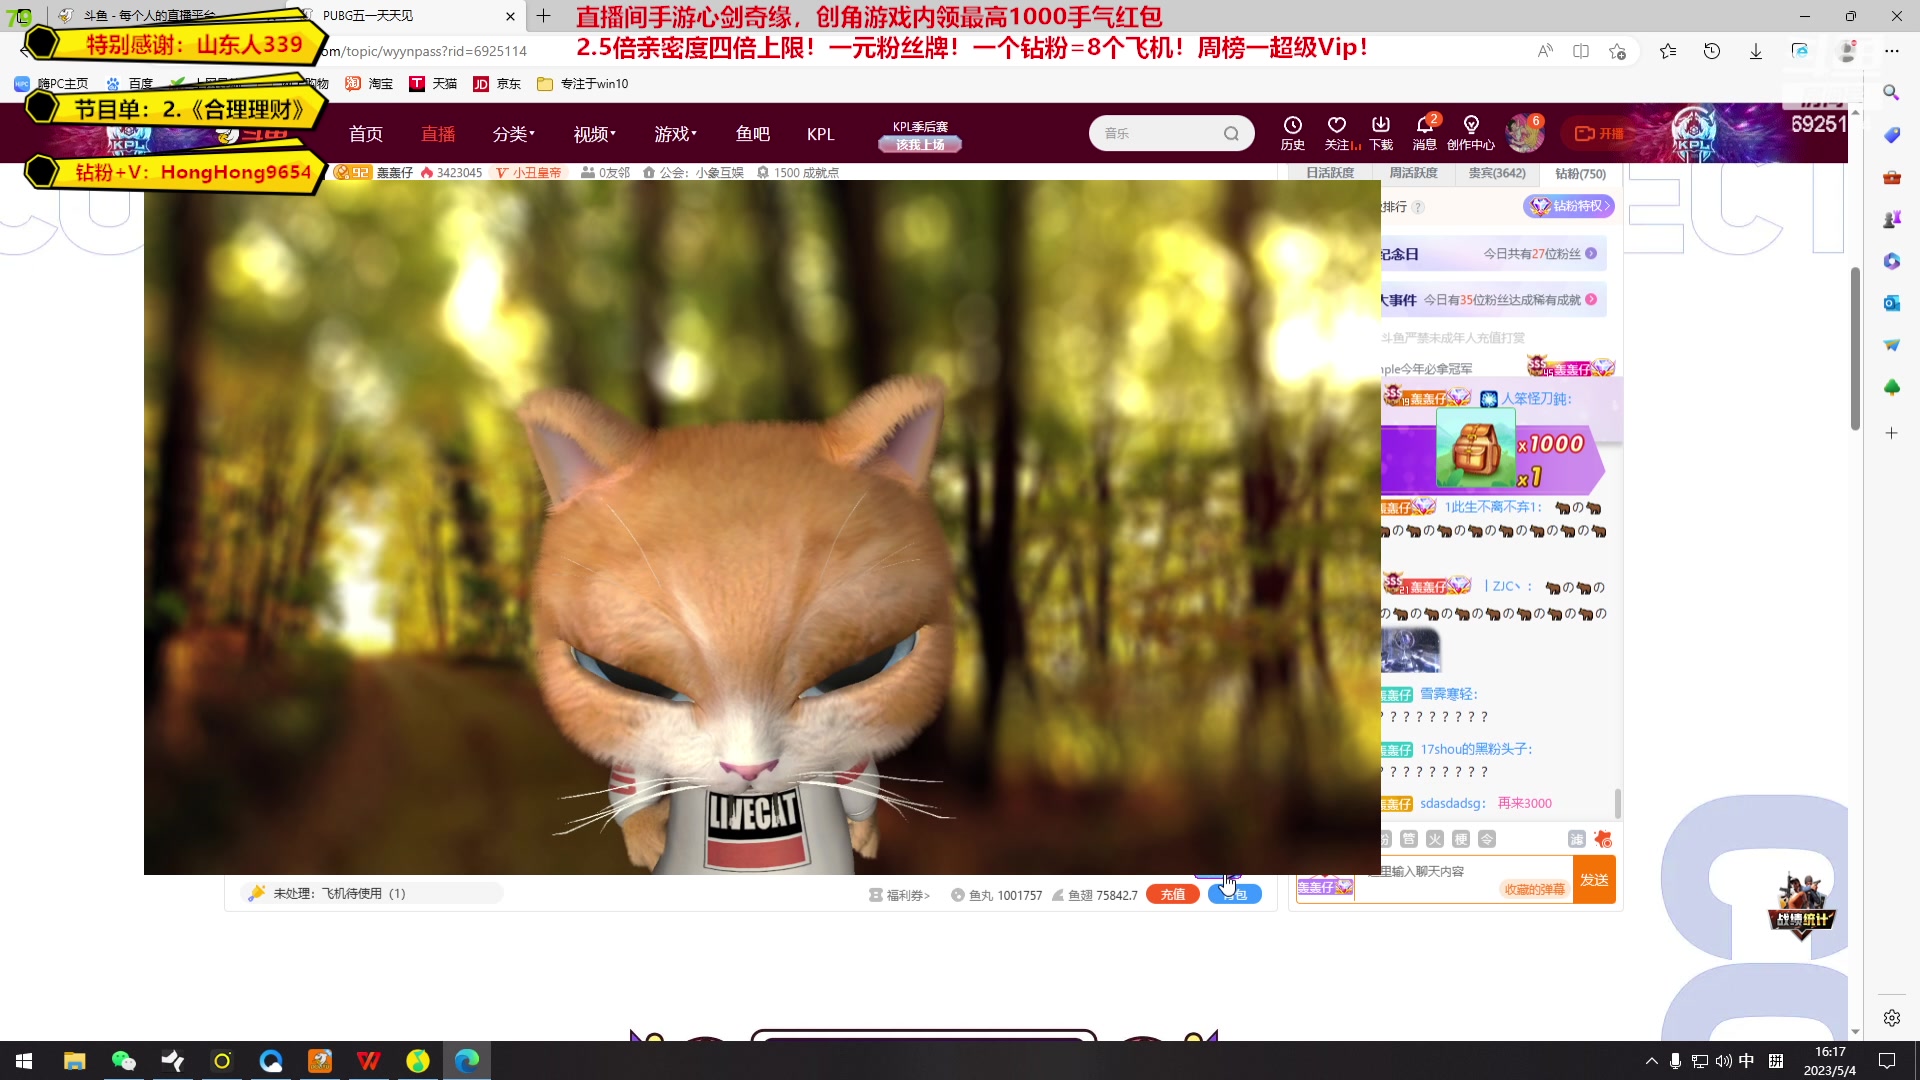Click the 排行 help question mark

[1418, 207]
